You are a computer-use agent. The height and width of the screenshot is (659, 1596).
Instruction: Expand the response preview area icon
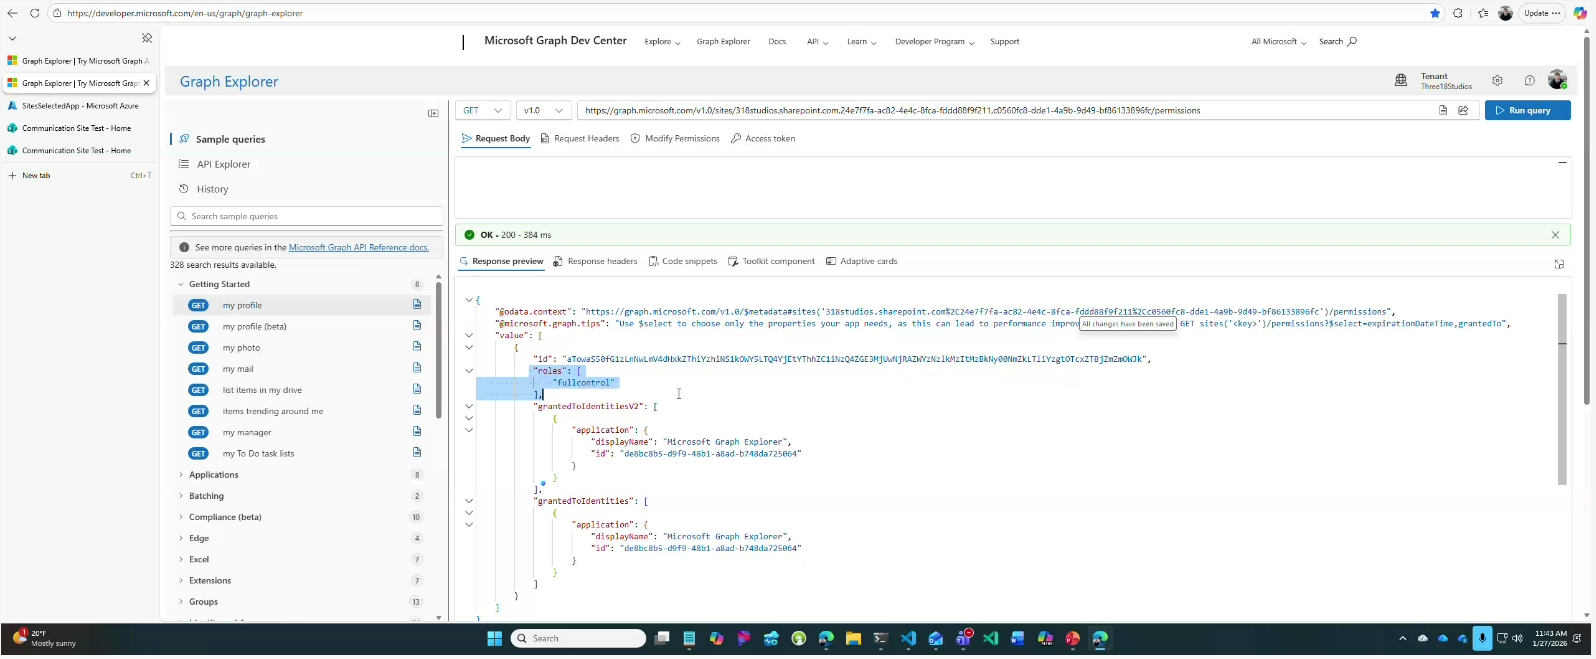(x=1558, y=264)
